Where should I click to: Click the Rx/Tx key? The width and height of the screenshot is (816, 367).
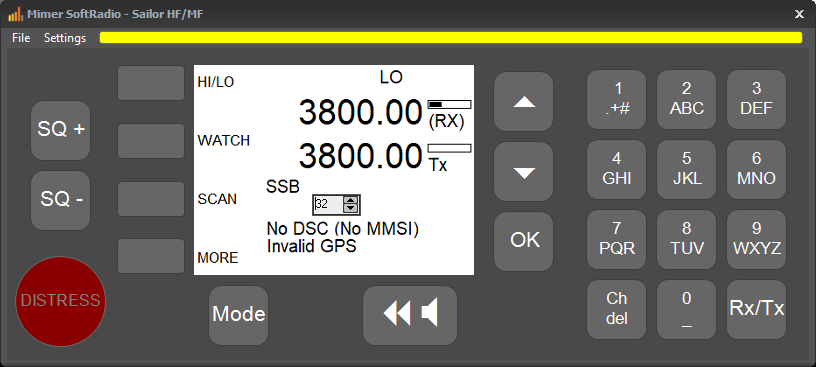click(x=757, y=310)
